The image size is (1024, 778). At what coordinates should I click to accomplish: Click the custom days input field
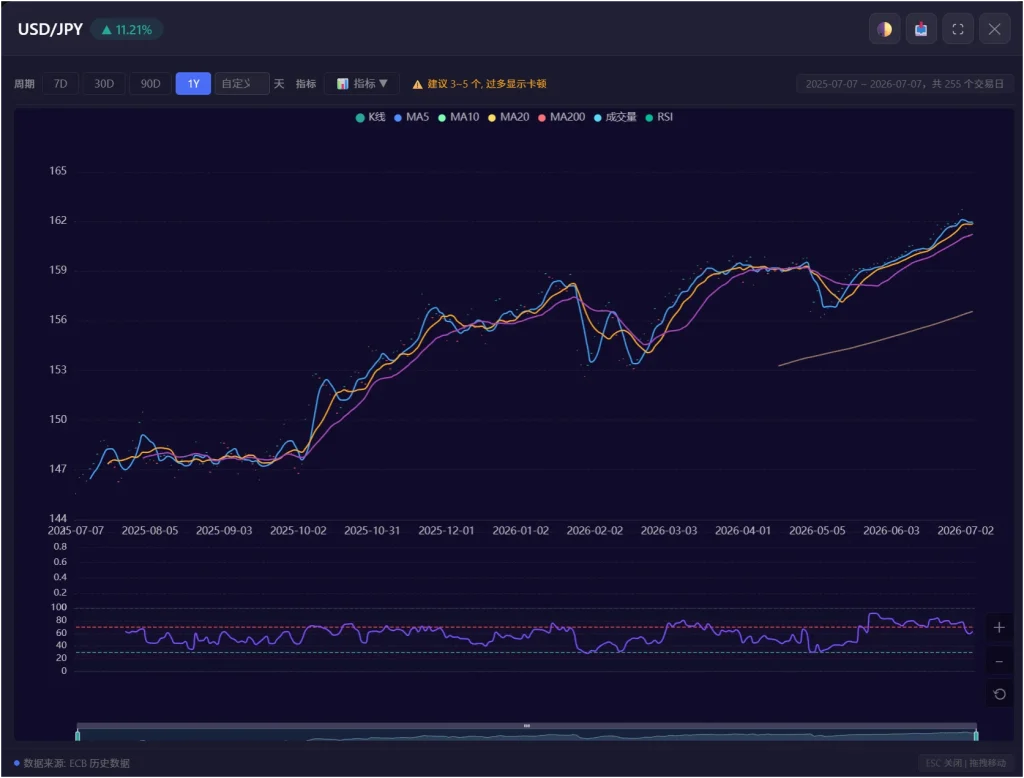click(242, 84)
